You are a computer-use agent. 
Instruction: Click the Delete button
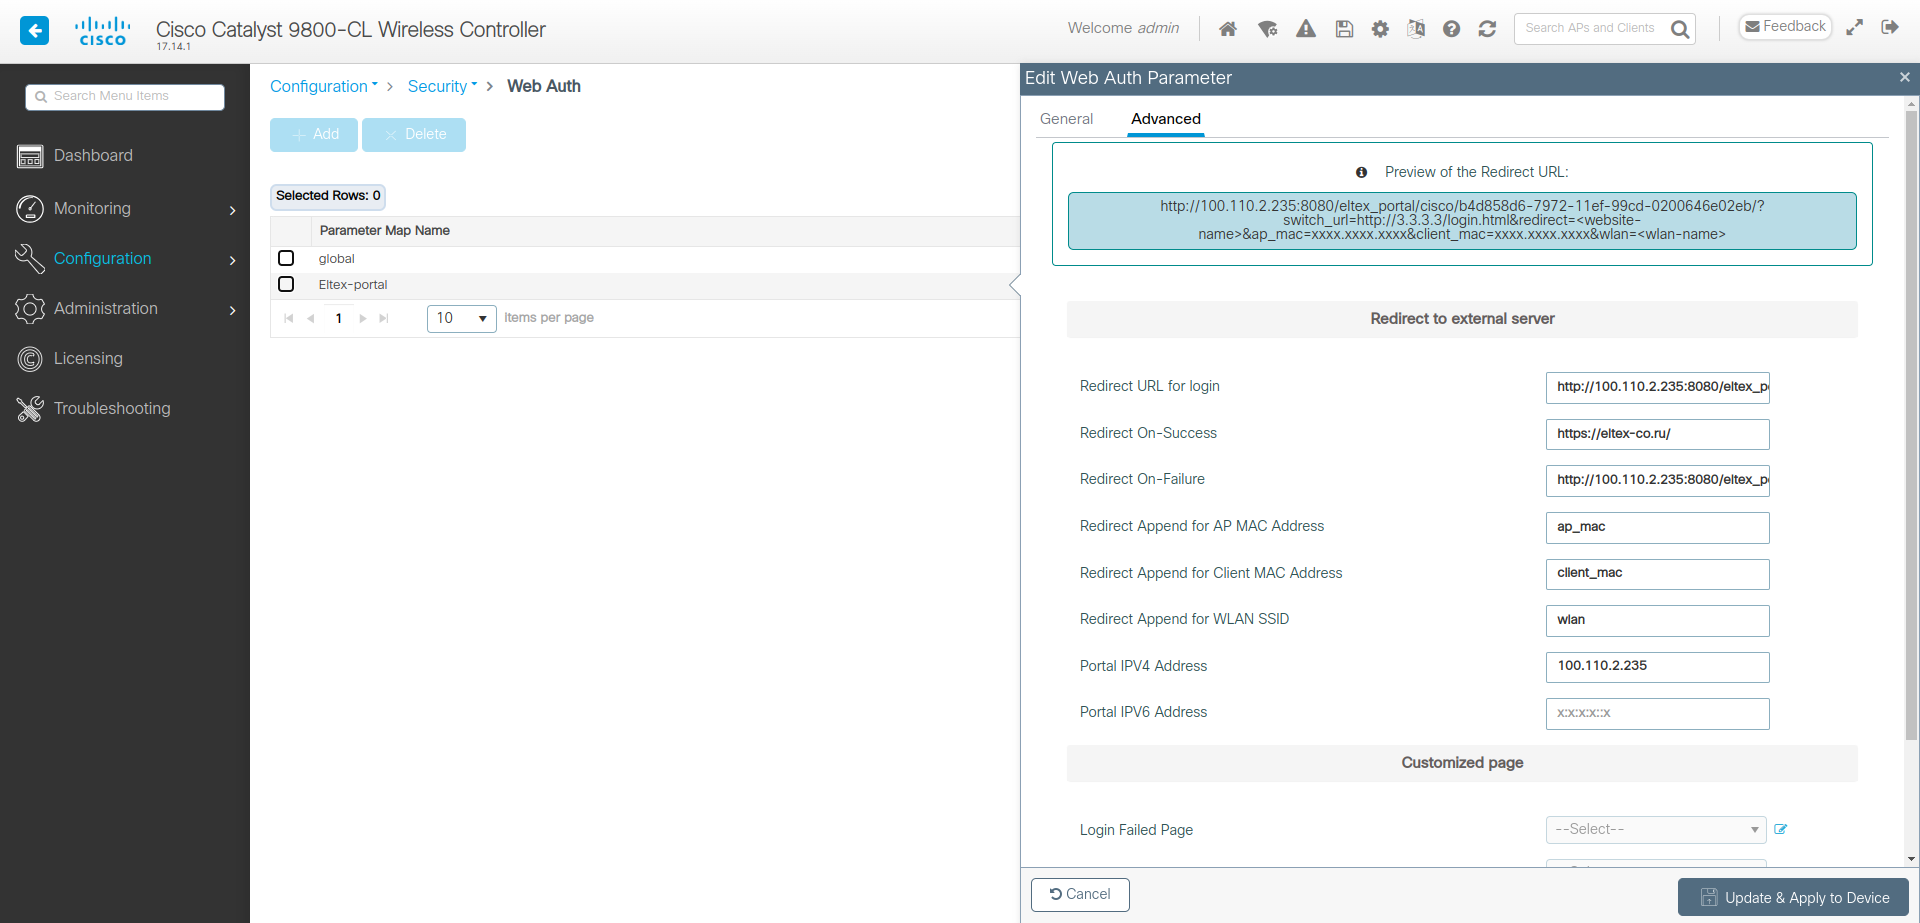point(414,135)
